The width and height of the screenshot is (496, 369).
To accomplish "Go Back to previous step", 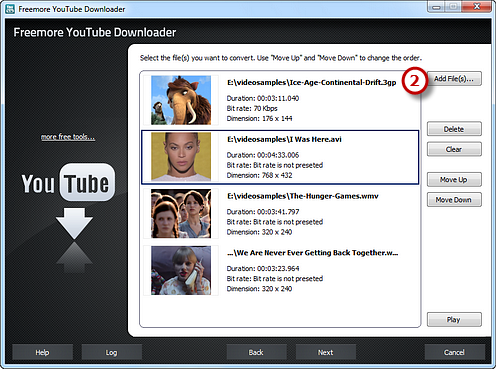I will pos(256,352).
